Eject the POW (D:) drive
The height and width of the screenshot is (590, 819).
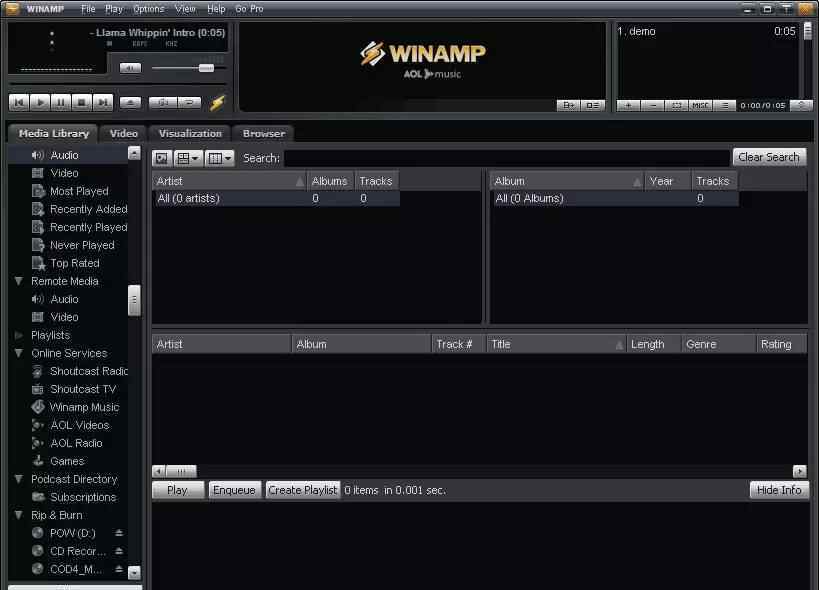(x=119, y=533)
